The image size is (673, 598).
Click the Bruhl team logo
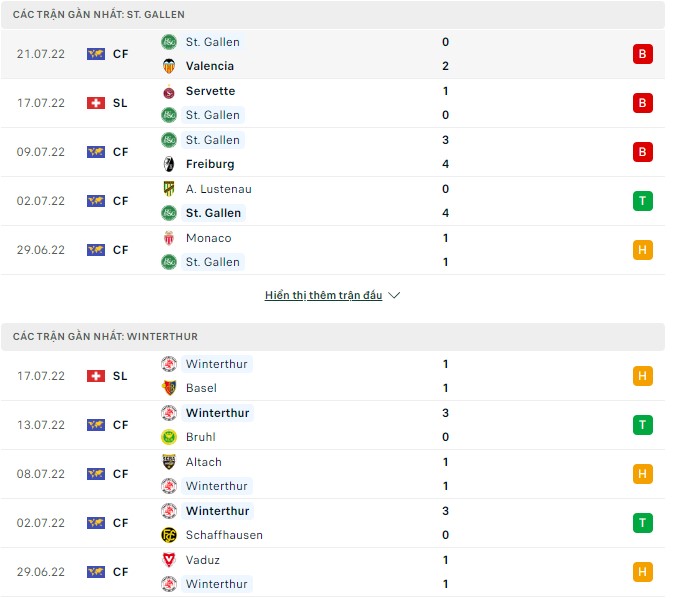click(169, 437)
